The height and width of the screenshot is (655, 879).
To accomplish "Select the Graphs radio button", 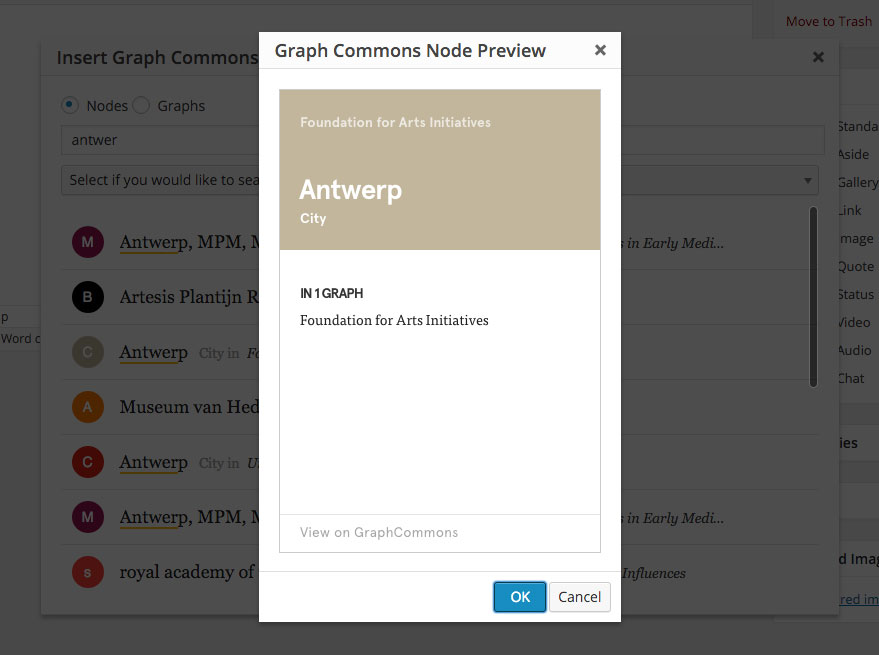I will [141, 105].
